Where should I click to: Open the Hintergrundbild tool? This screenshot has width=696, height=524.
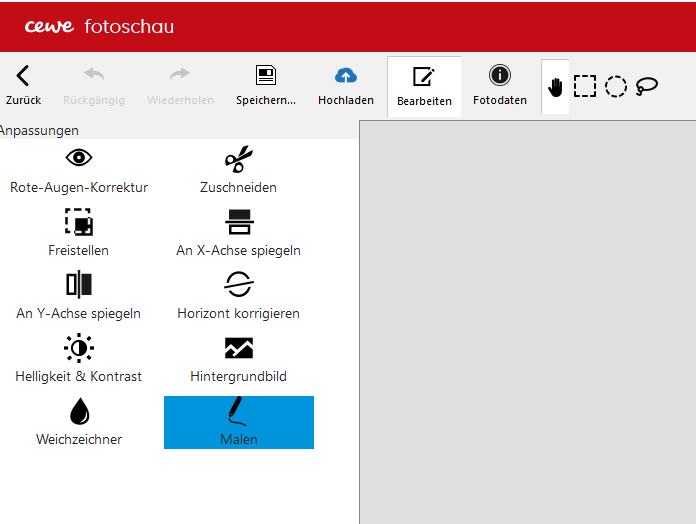(x=238, y=359)
